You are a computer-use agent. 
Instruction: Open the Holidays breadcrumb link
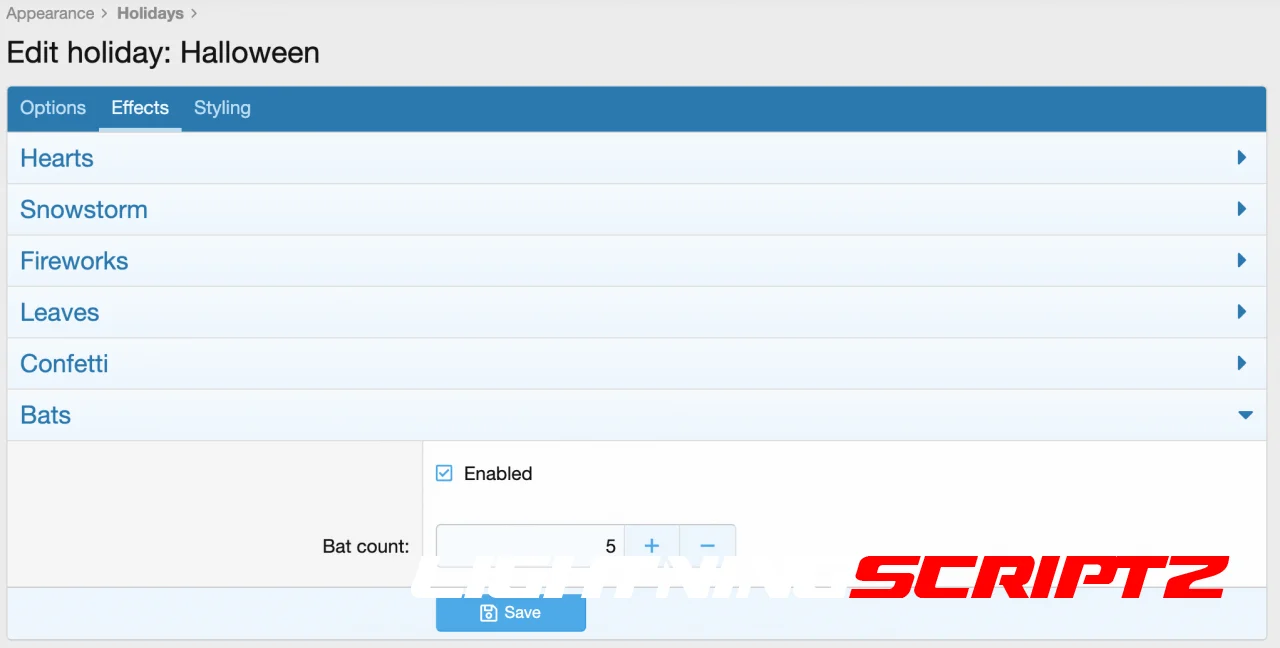[x=150, y=14]
